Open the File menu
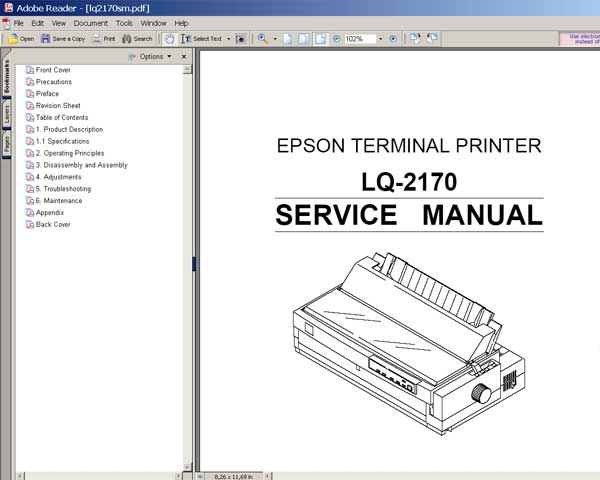 tap(18, 23)
